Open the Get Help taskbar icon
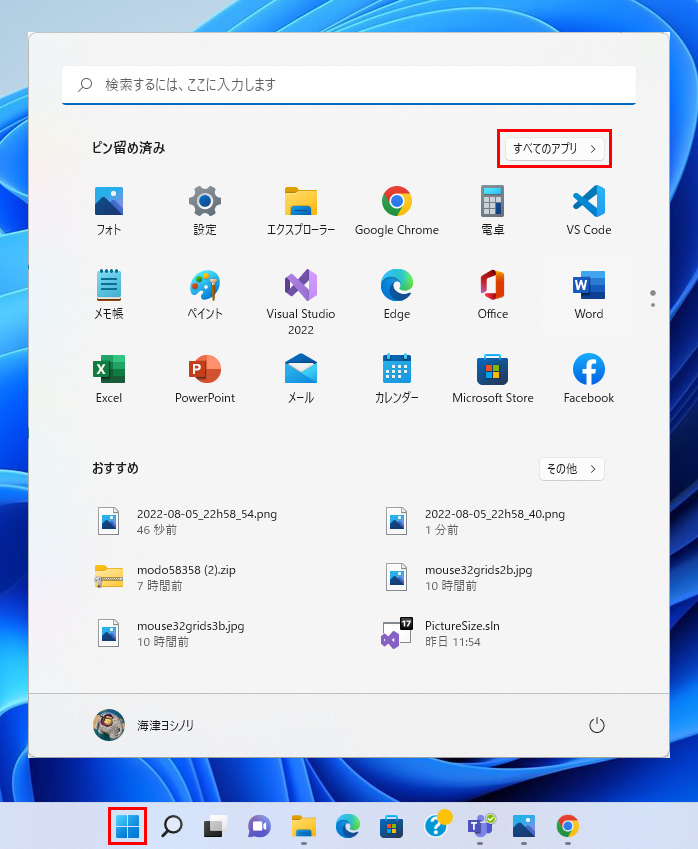The width and height of the screenshot is (698, 849). [x=436, y=825]
